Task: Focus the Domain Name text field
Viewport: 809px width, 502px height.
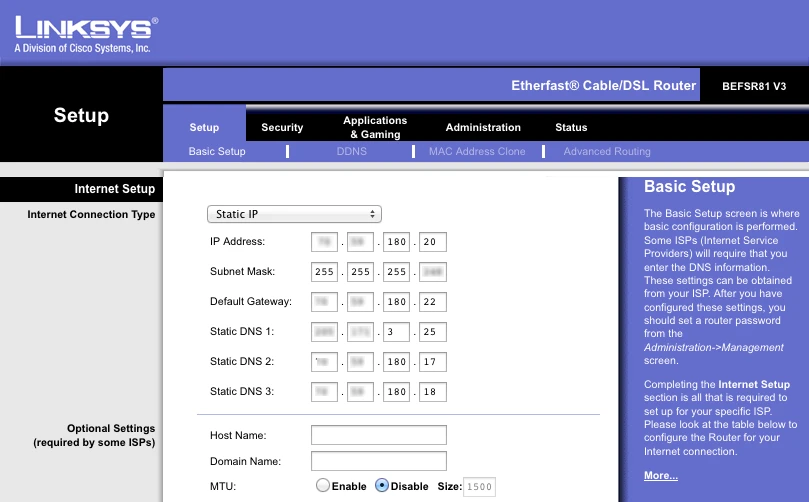Action: tap(378, 461)
